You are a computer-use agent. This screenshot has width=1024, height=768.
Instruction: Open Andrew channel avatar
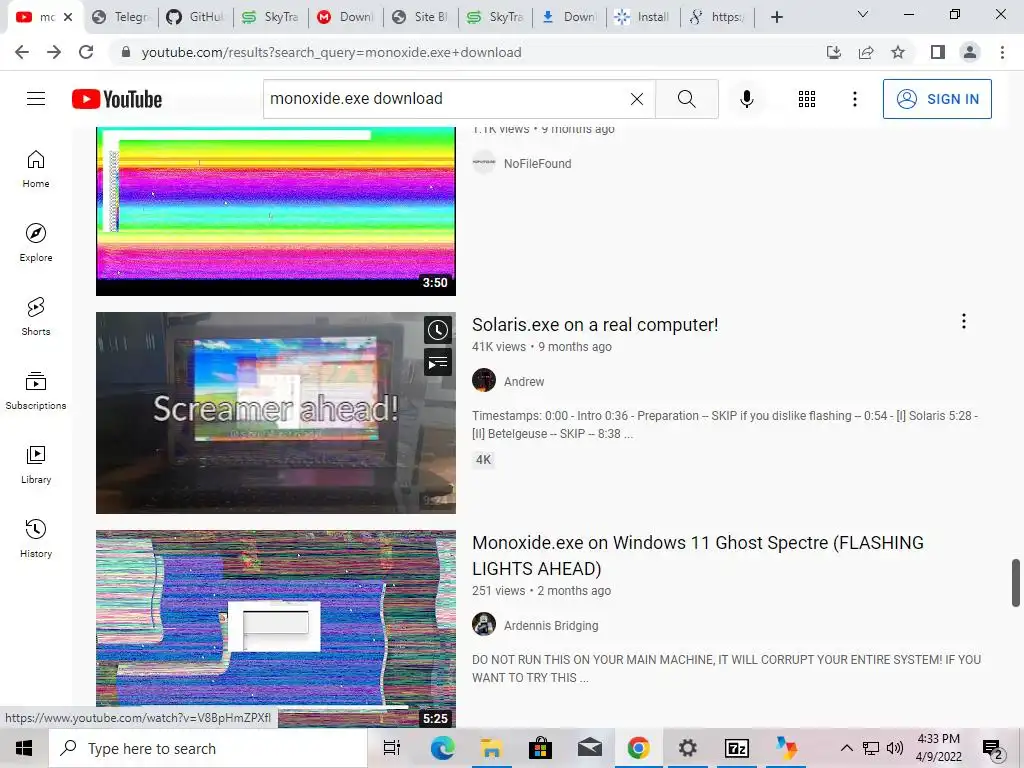(x=484, y=380)
